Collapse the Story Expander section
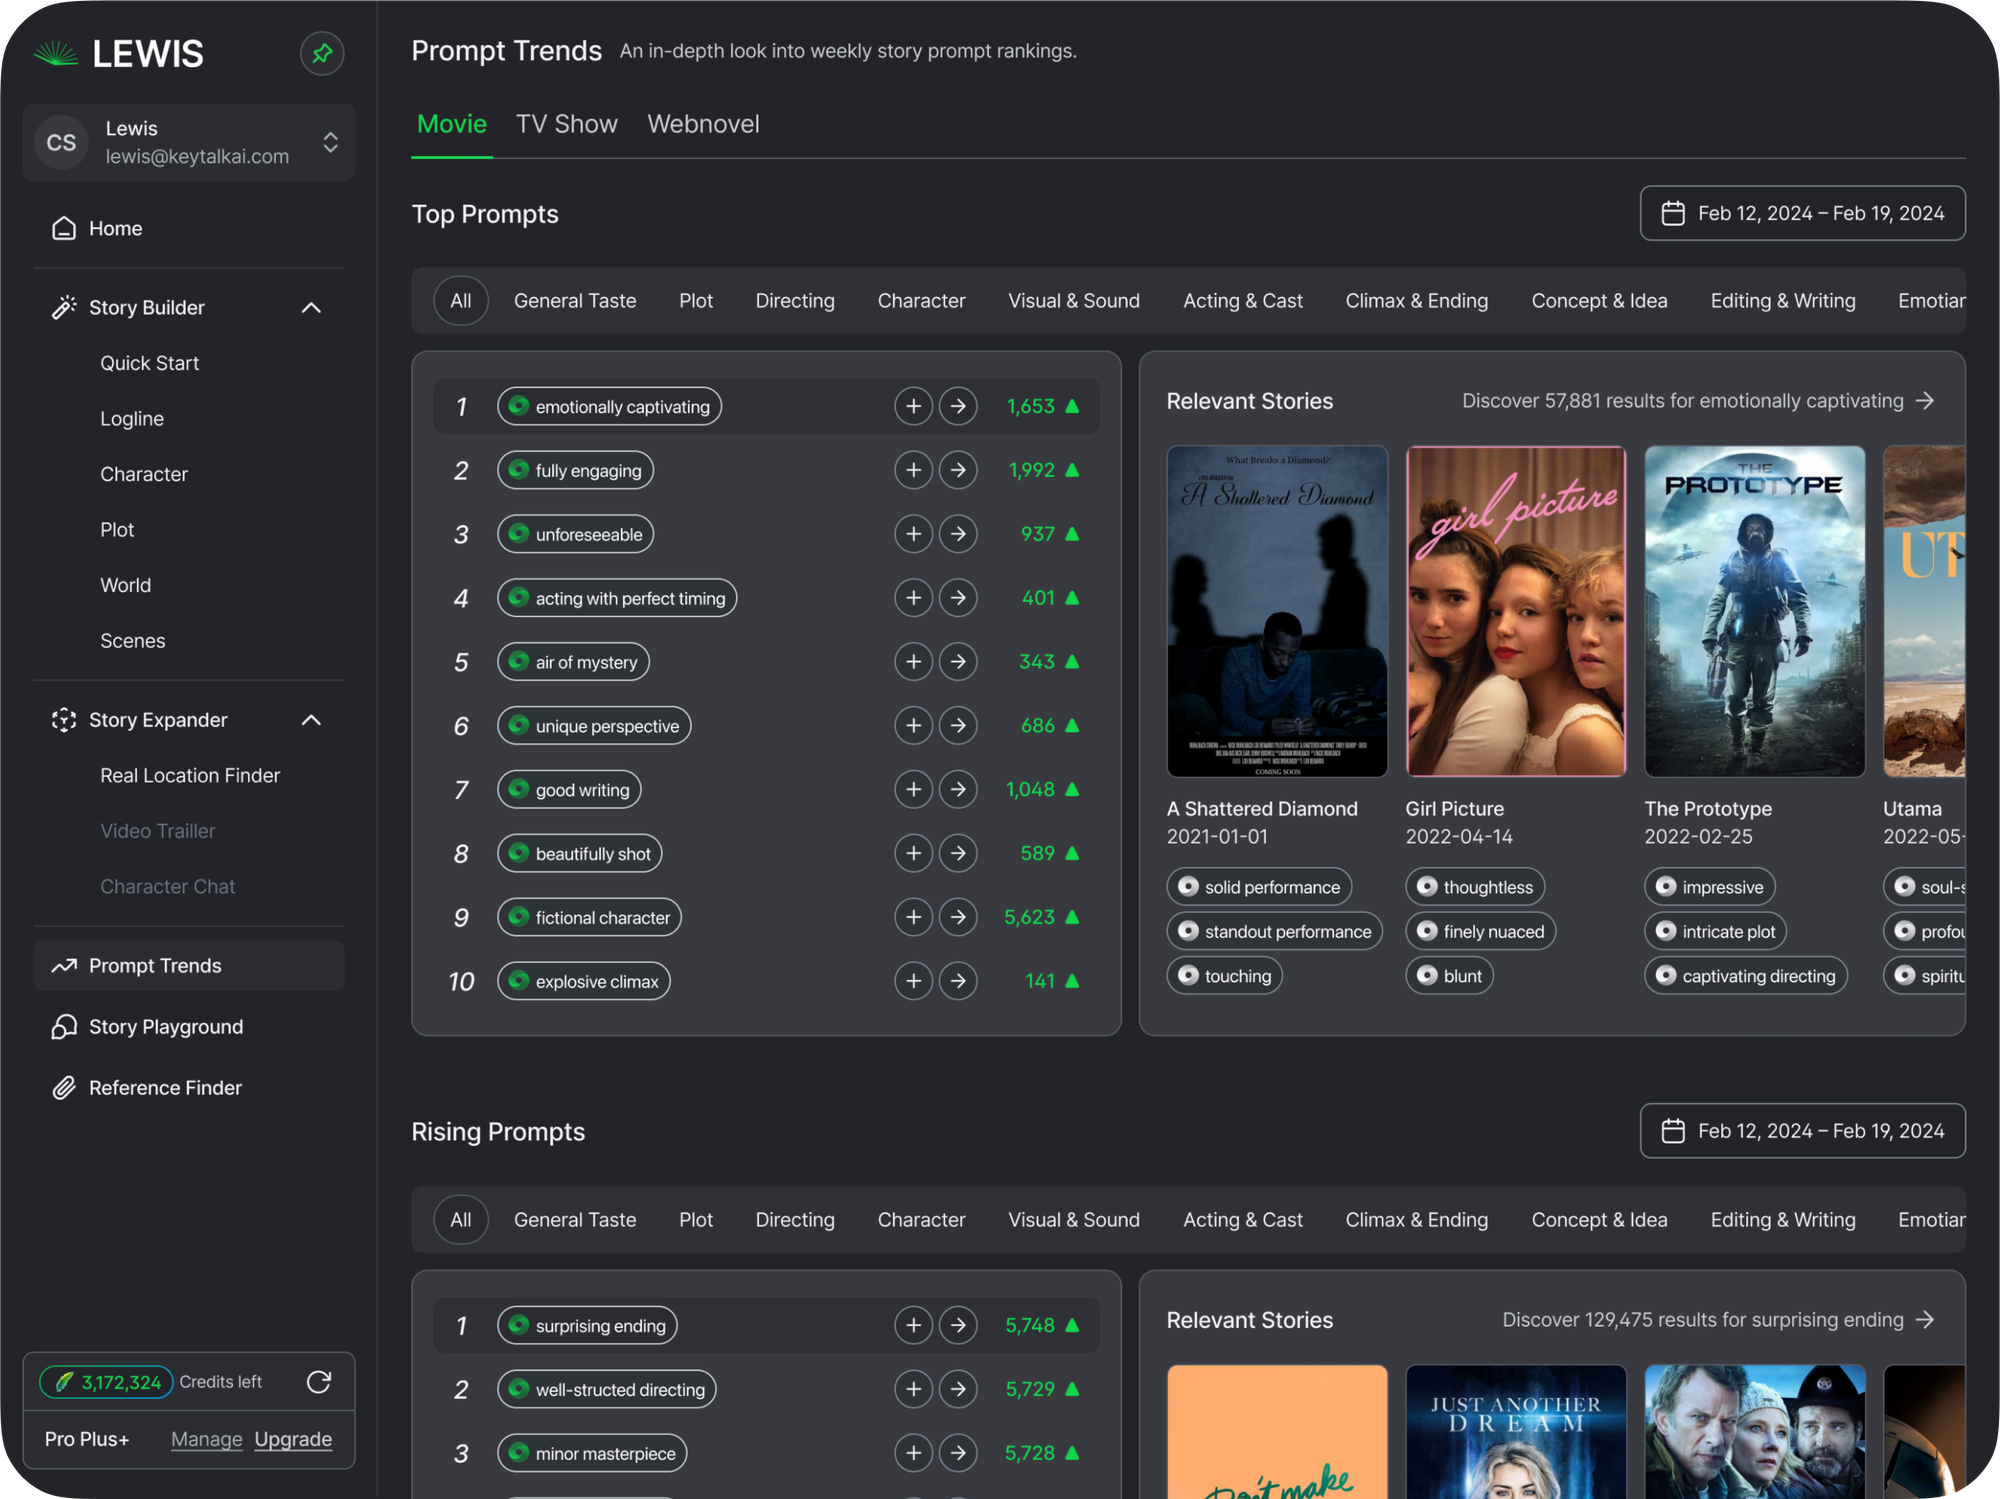Viewport: 2000px width, 1499px height. pyautogui.click(x=311, y=720)
